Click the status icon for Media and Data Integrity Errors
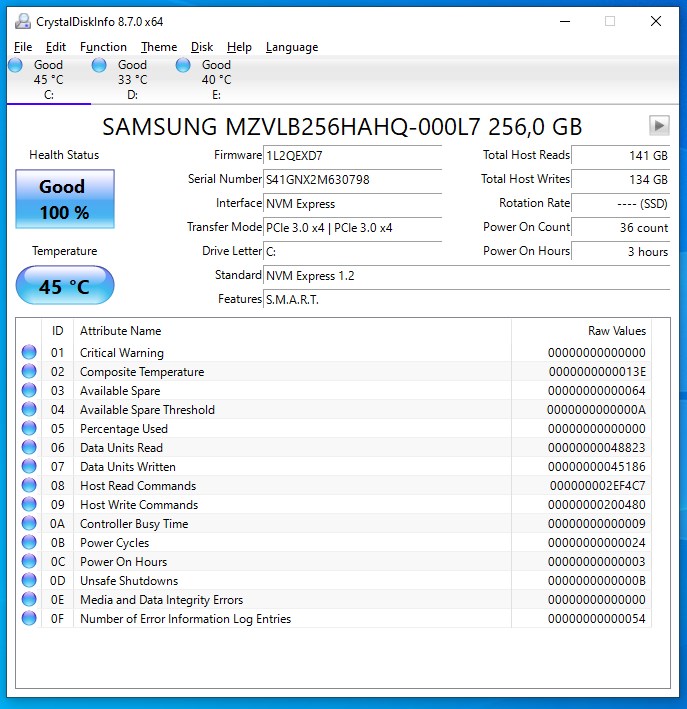 pos(29,599)
